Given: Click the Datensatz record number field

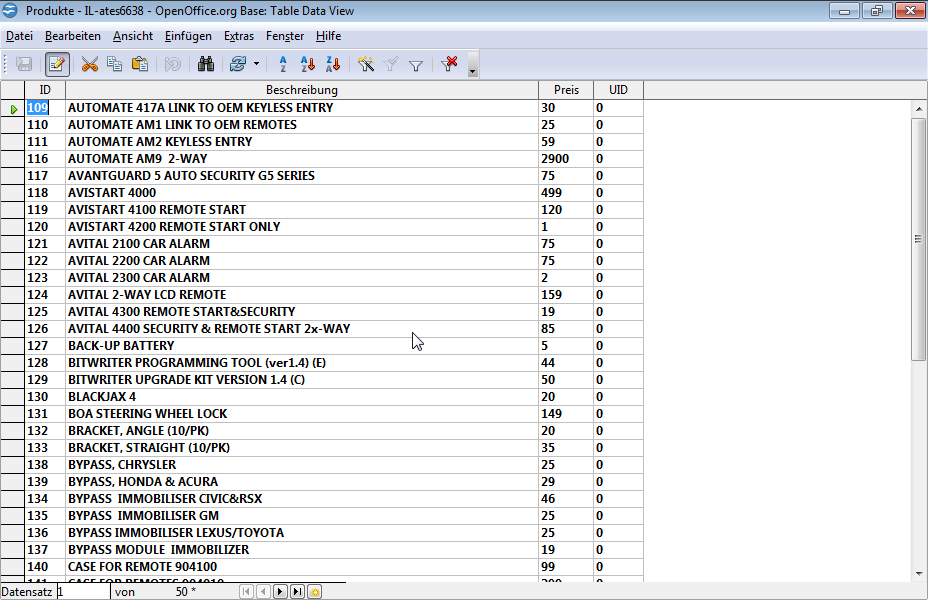Looking at the screenshot, I should [x=83, y=592].
